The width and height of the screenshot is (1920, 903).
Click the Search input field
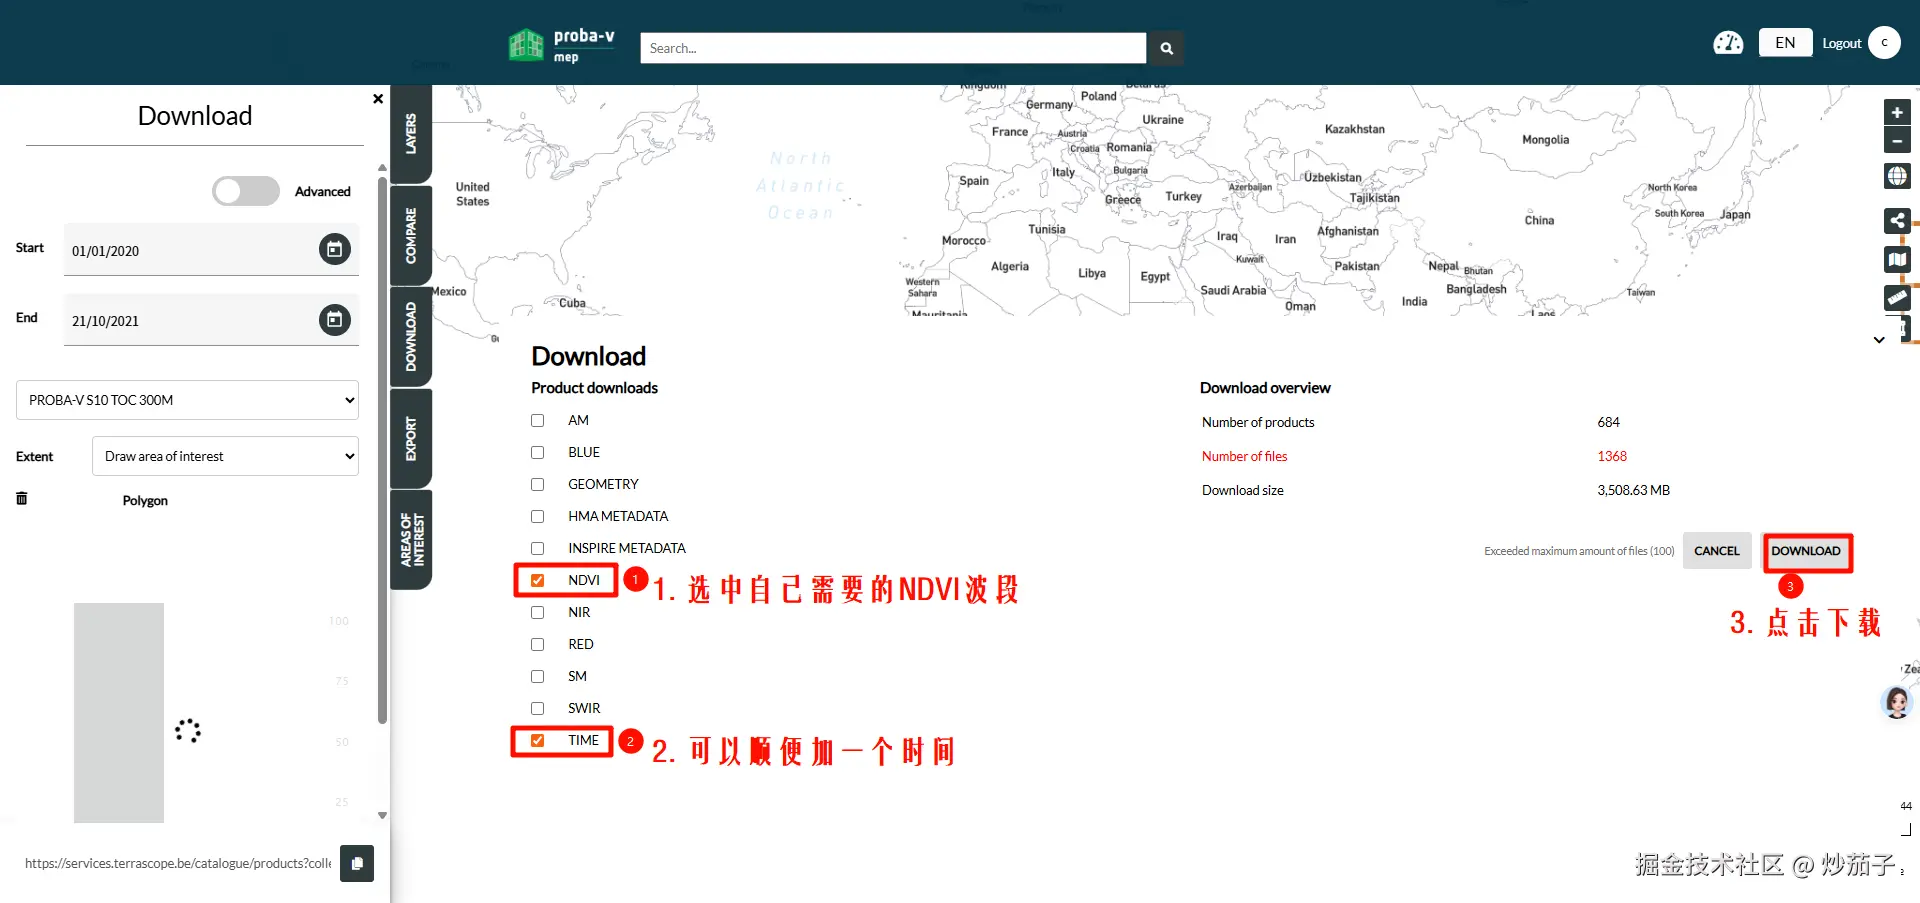click(x=893, y=48)
